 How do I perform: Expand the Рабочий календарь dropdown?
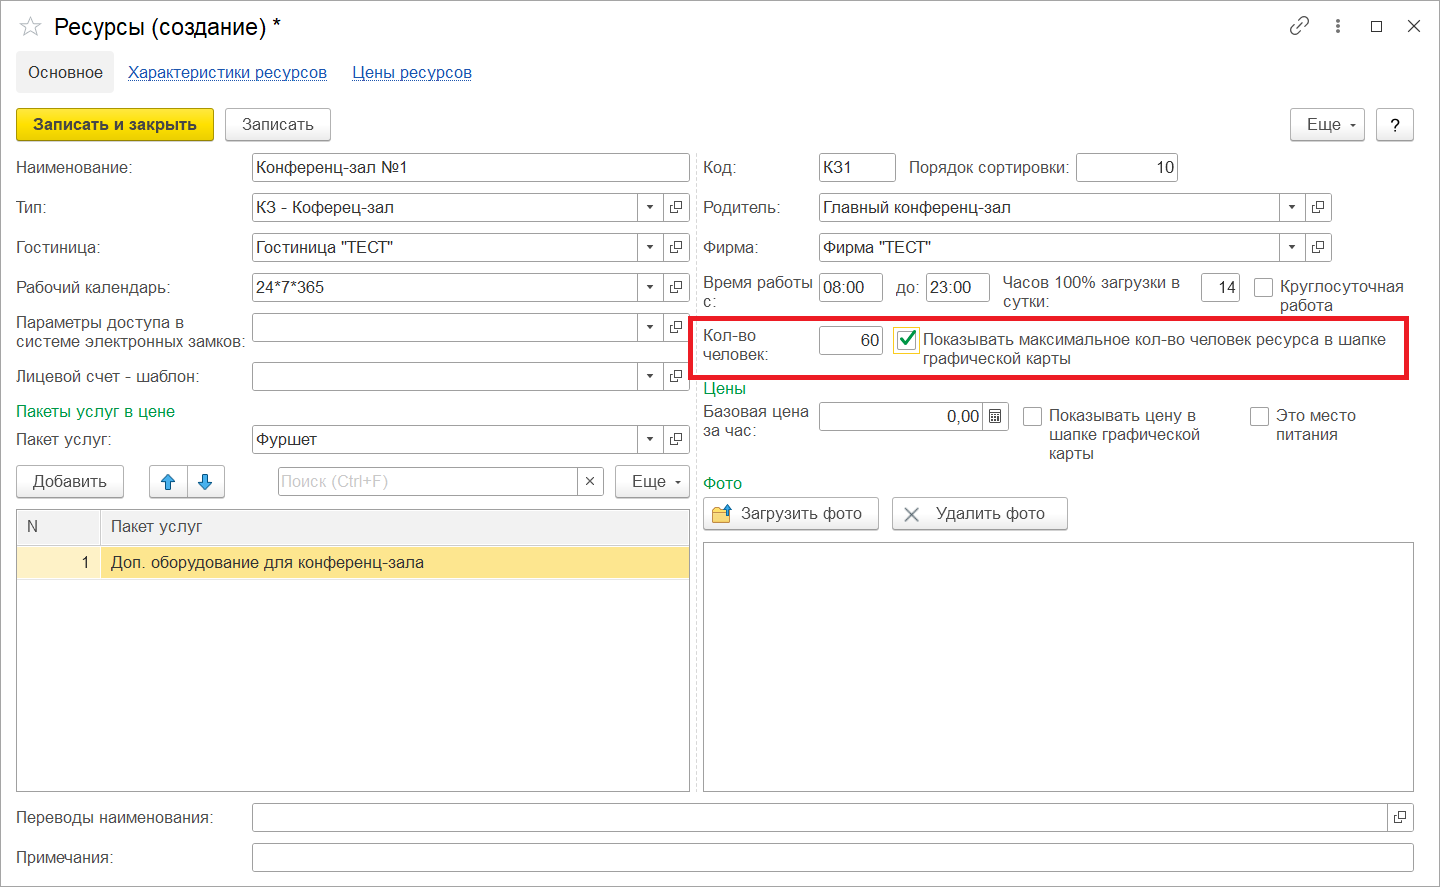point(650,287)
